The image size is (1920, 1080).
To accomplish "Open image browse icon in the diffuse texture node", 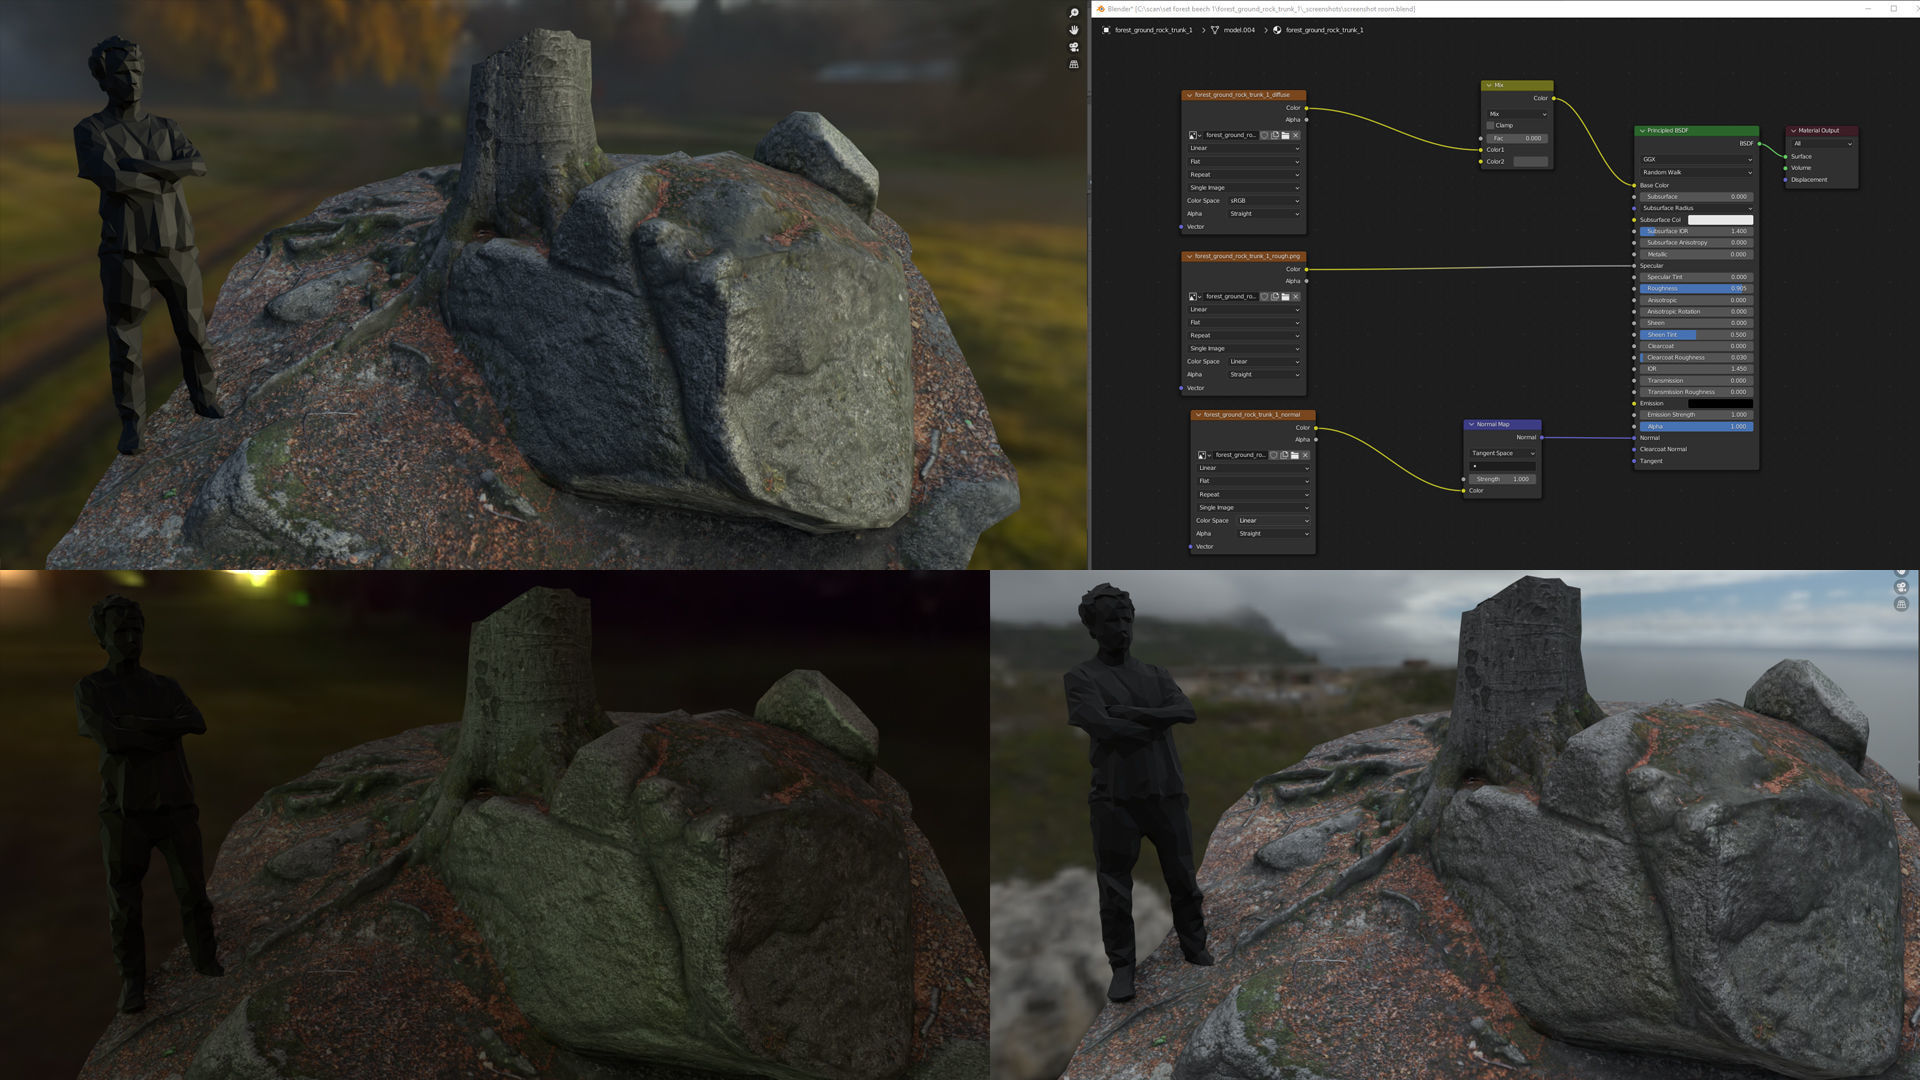I will click(x=1194, y=135).
